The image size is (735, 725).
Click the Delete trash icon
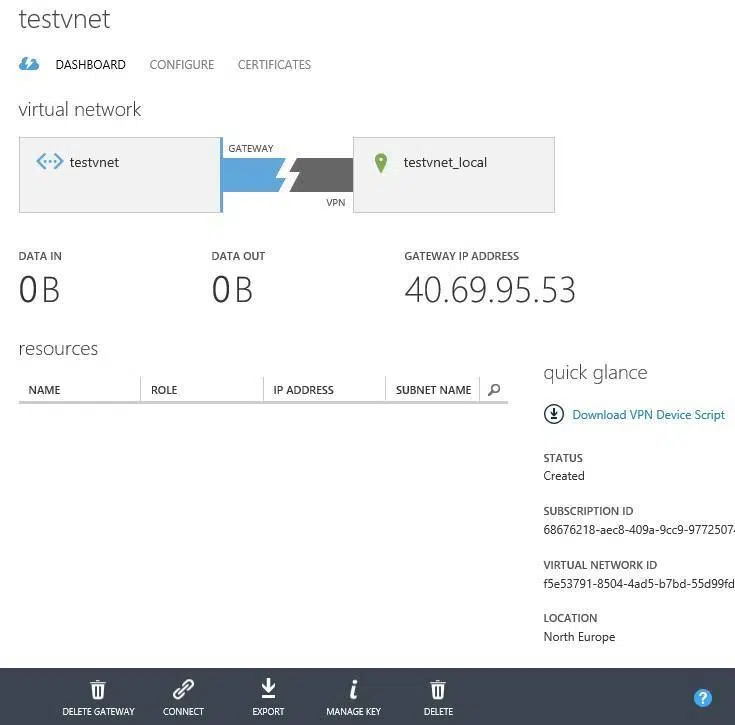point(438,690)
